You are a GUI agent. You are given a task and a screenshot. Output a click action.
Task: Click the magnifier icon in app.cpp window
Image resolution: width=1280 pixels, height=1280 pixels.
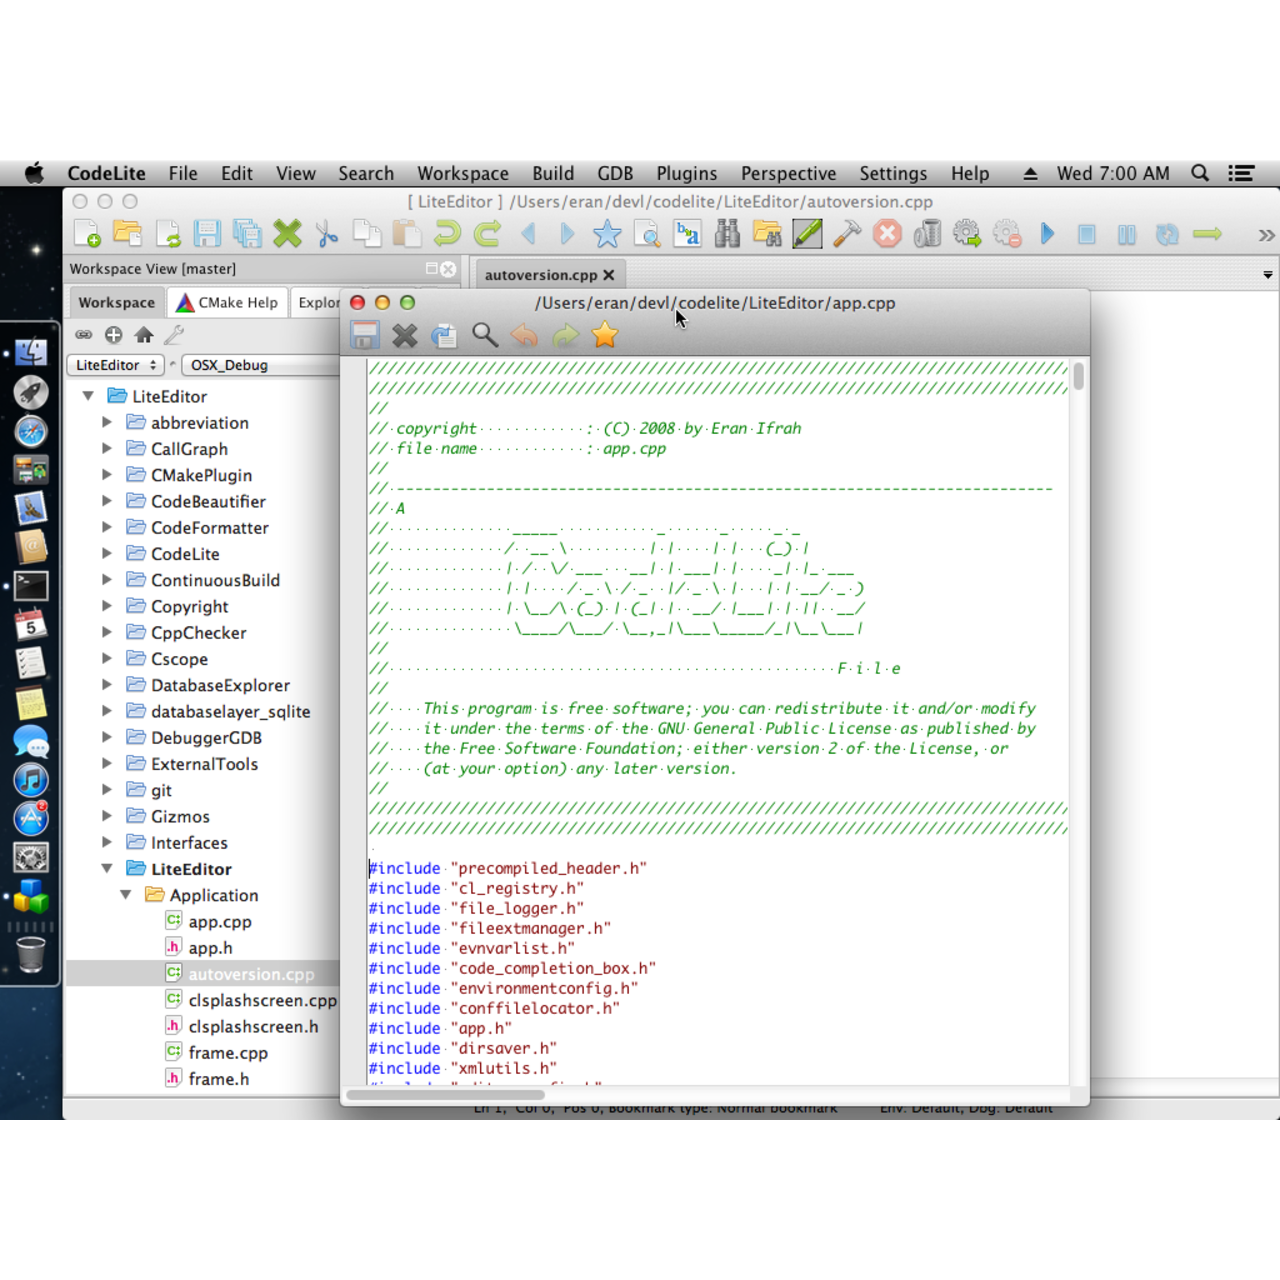[485, 336]
